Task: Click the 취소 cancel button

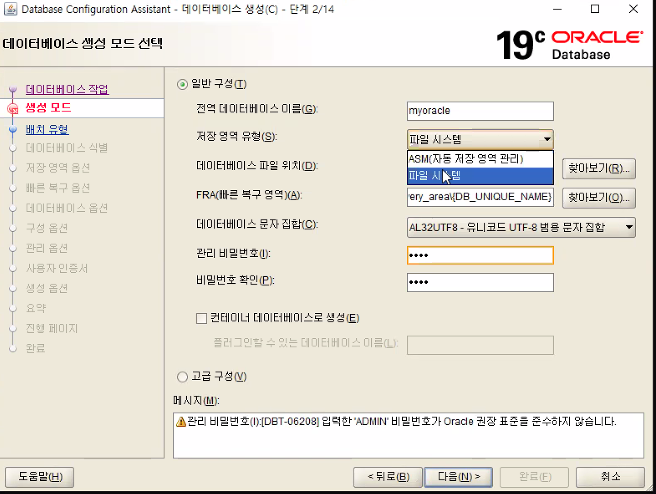Action: (x=610, y=477)
